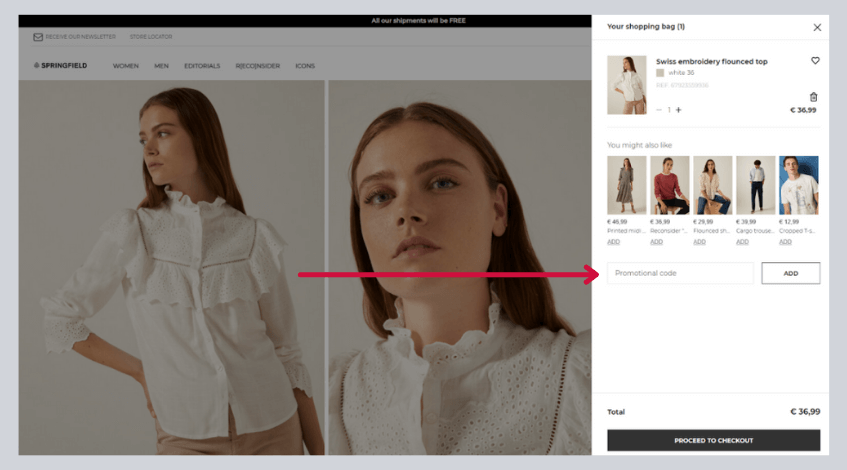The height and width of the screenshot is (470, 847).
Task: View the Swiss embroidery top product thumbnail
Action: coord(627,85)
